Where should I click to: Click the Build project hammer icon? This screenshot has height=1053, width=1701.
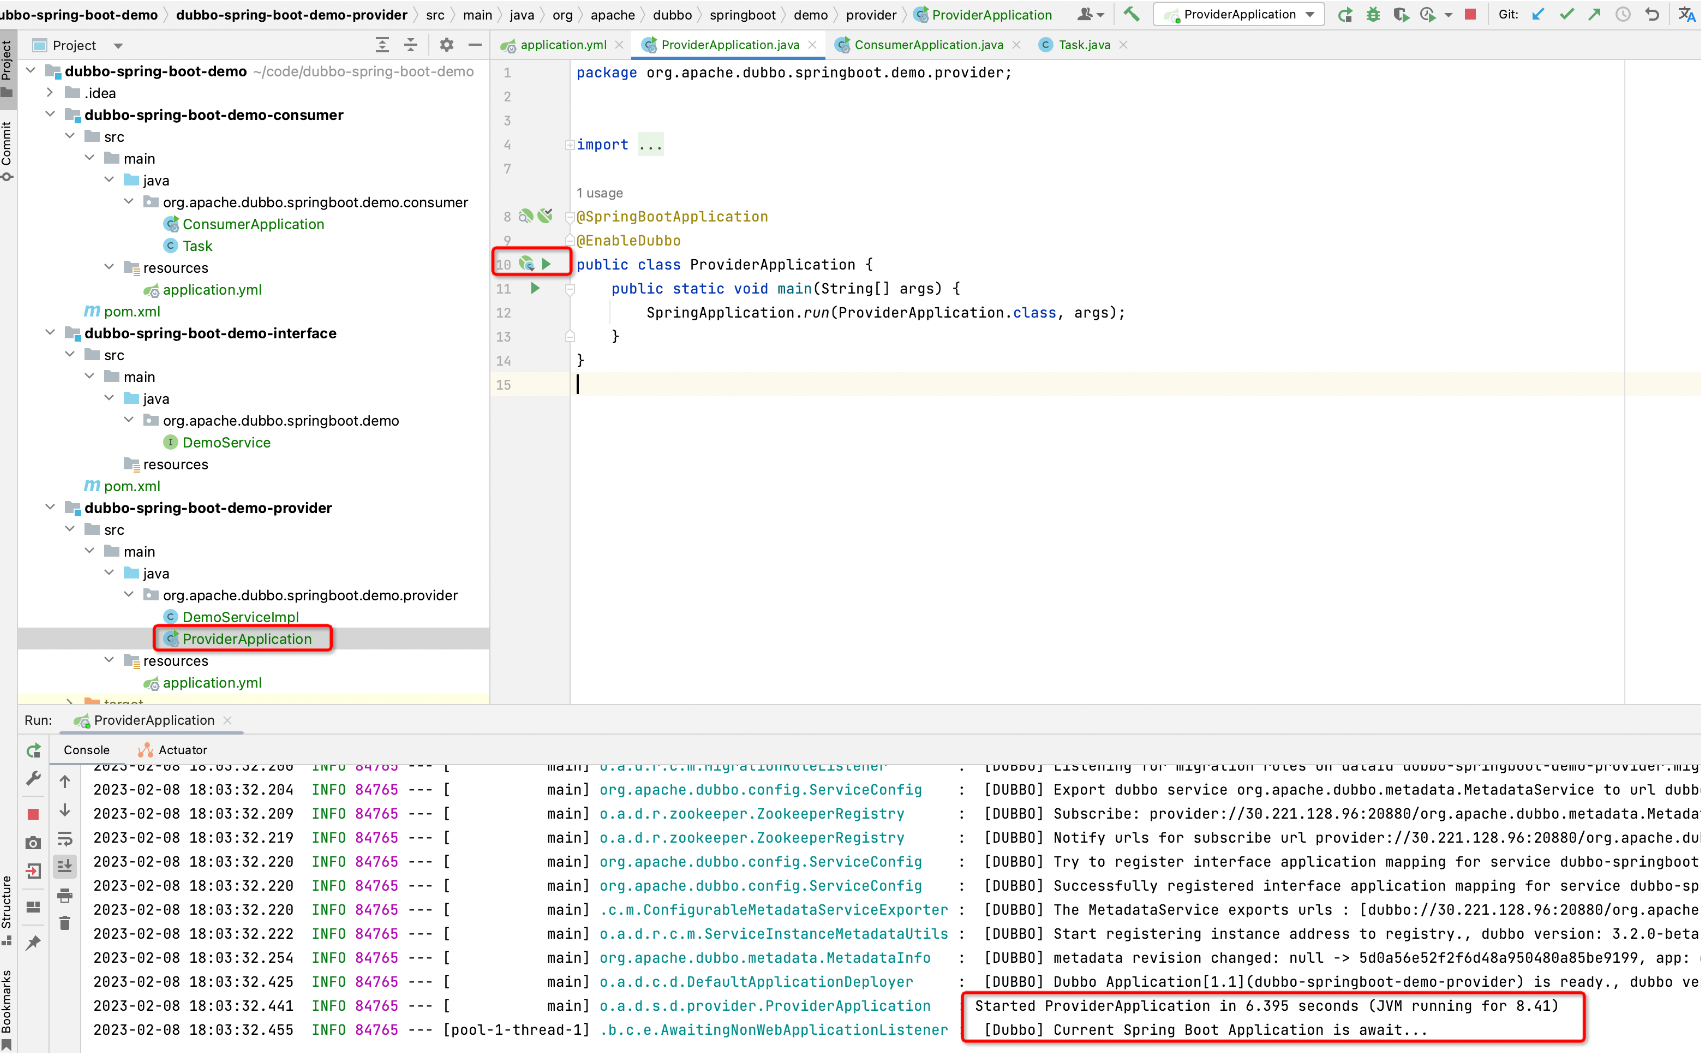pyautogui.click(x=1131, y=14)
